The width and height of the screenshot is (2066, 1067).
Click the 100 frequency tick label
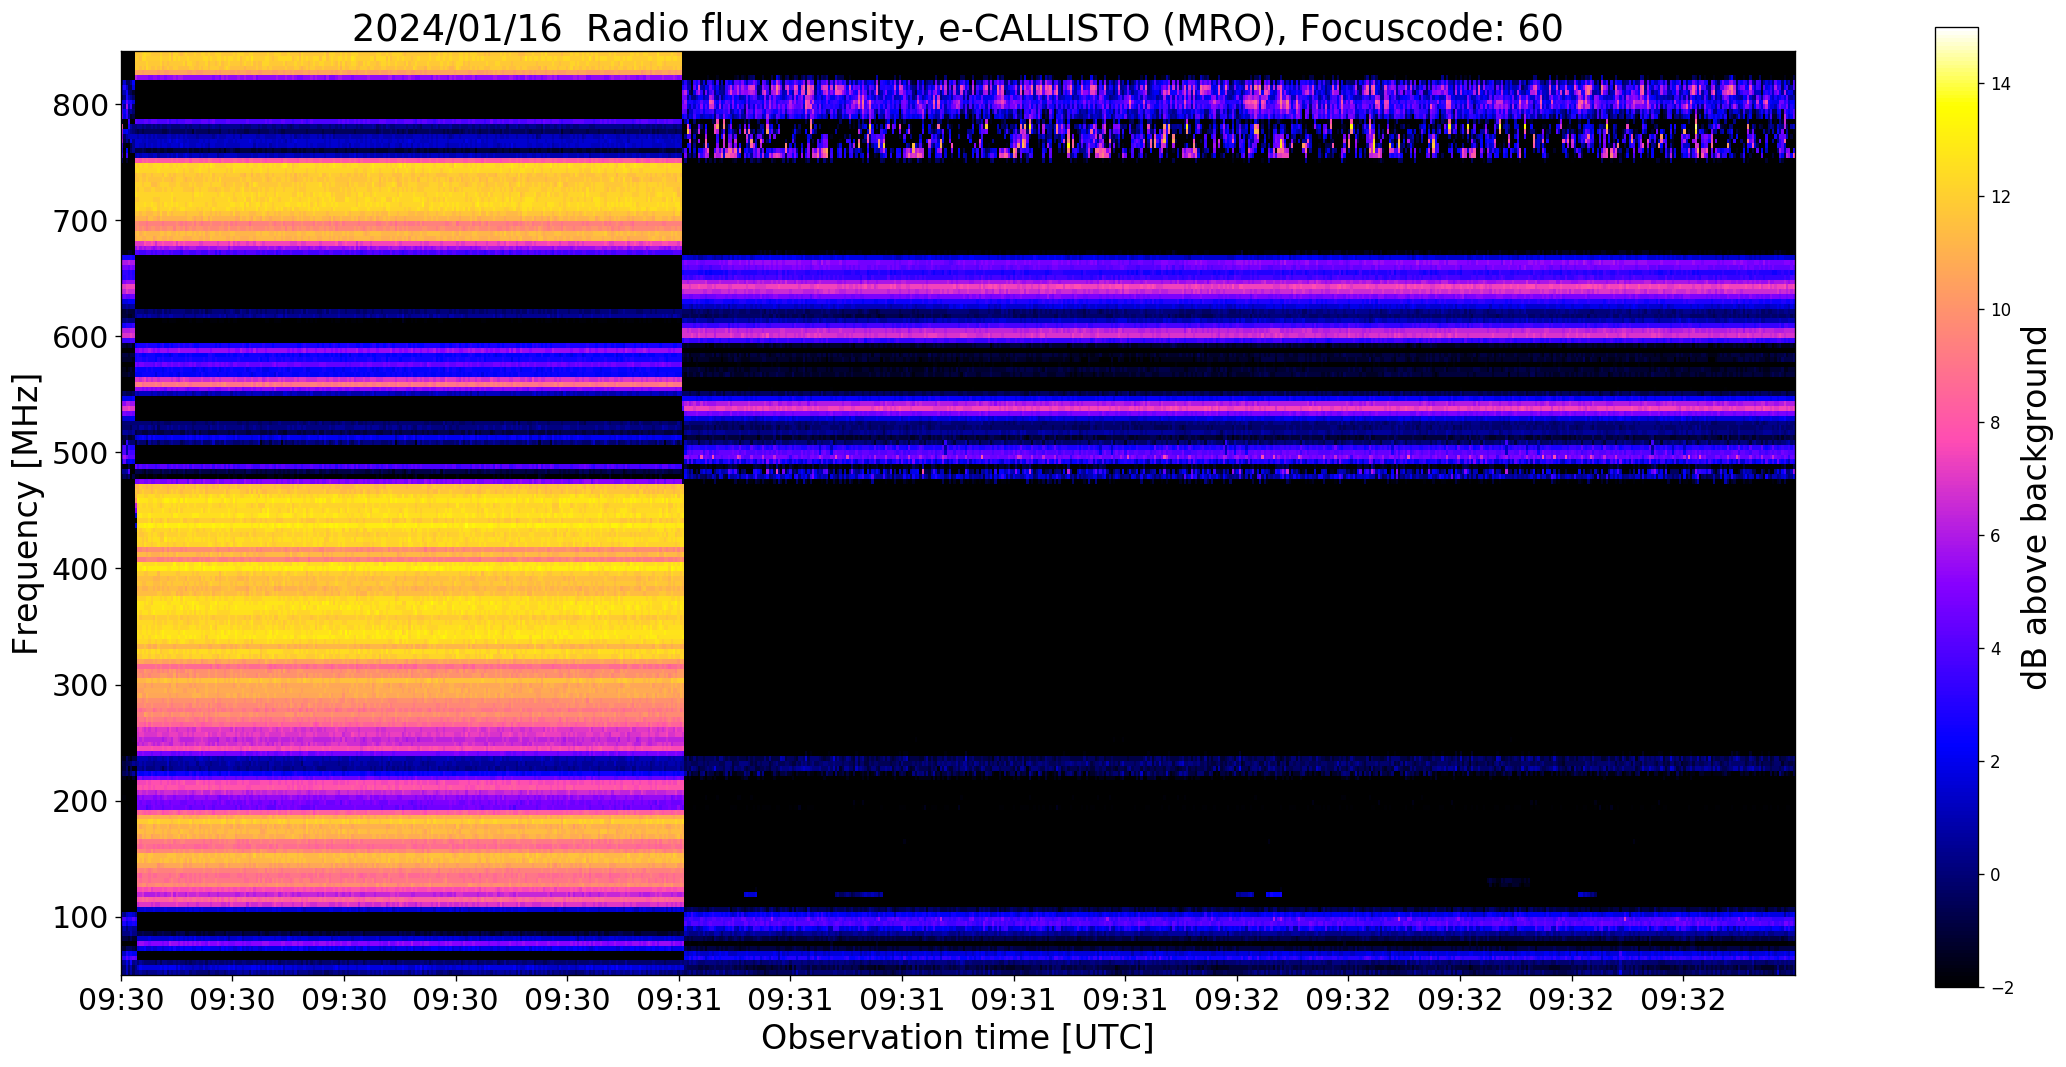click(x=81, y=917)
